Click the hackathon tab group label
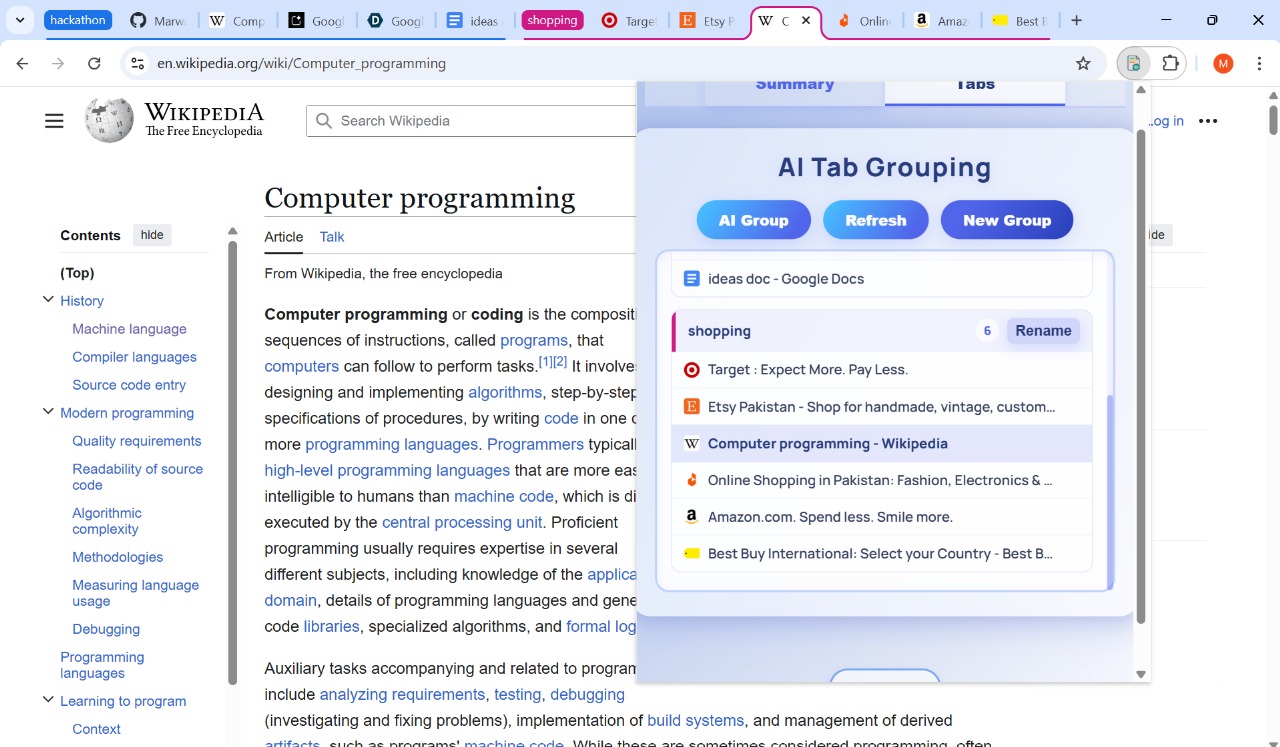Screen dimensions: 1280x747 pyautogui.click(x=78, y=20)
